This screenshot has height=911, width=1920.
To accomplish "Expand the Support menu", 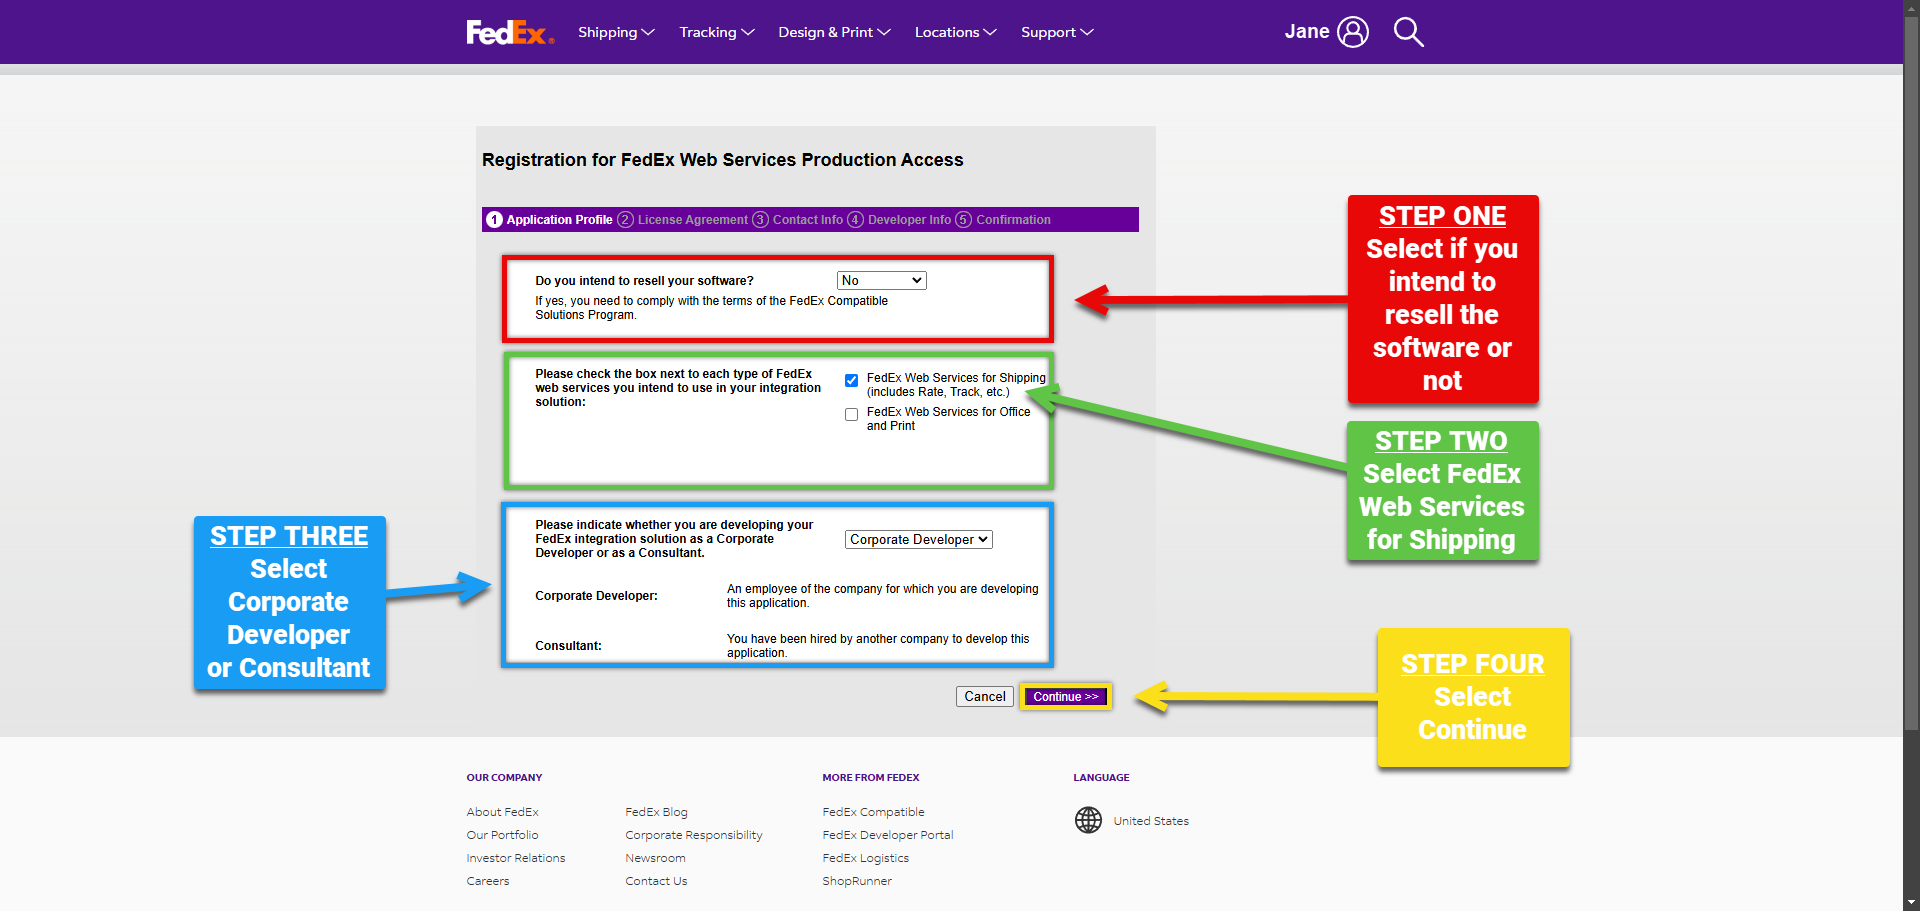I will pos(1057,32).
